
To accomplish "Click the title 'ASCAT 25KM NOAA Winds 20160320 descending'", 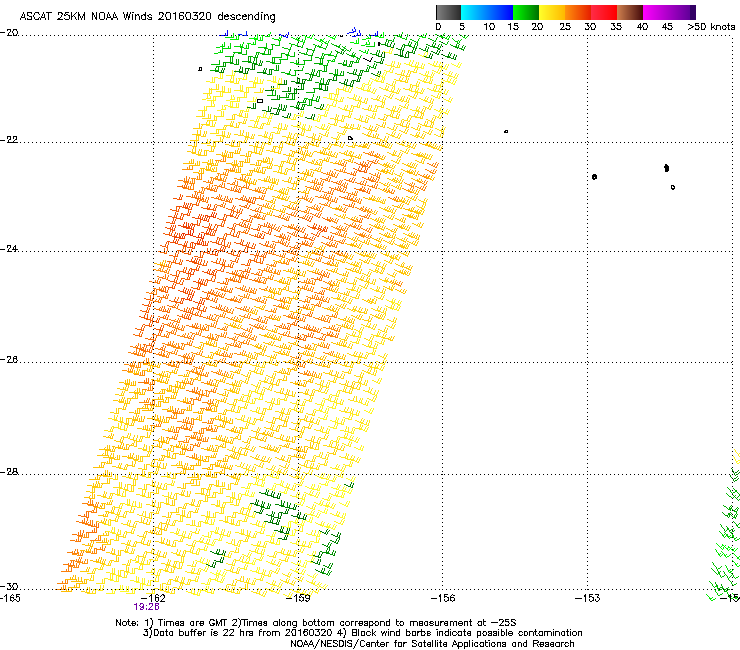I will [147, 17].
